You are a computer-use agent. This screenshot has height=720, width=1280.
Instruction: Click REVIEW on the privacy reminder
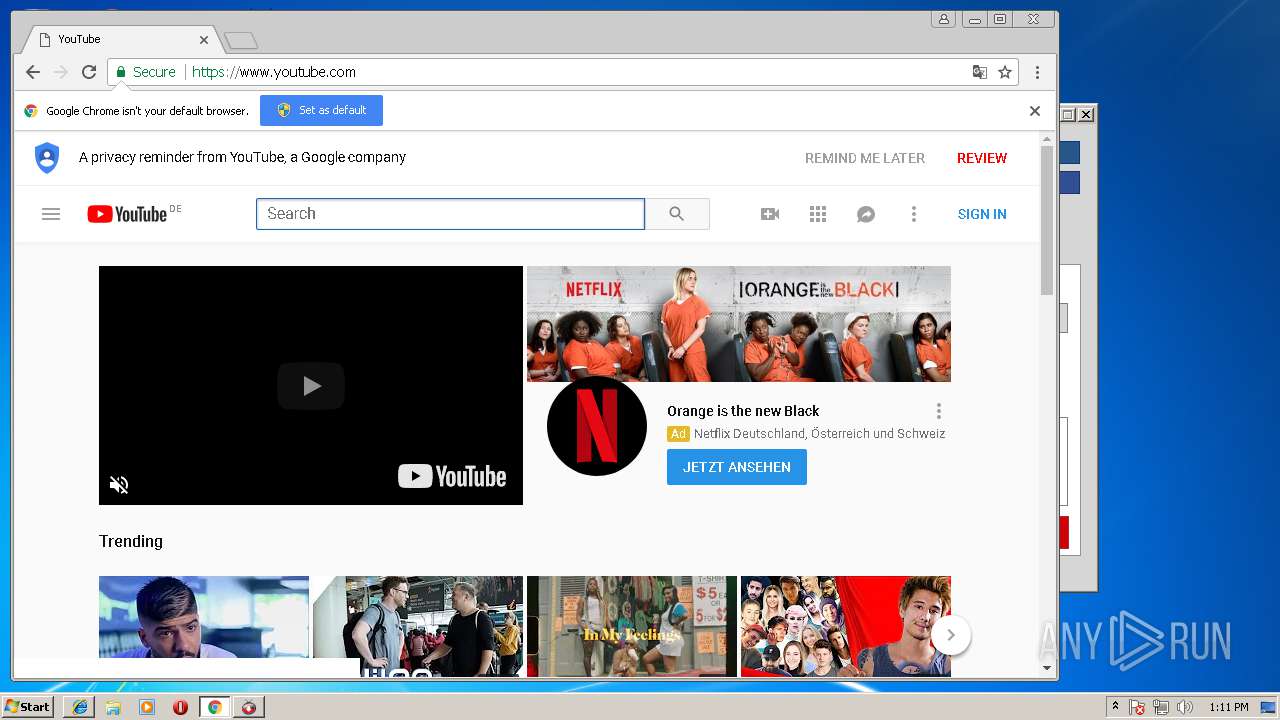(982, 158)
